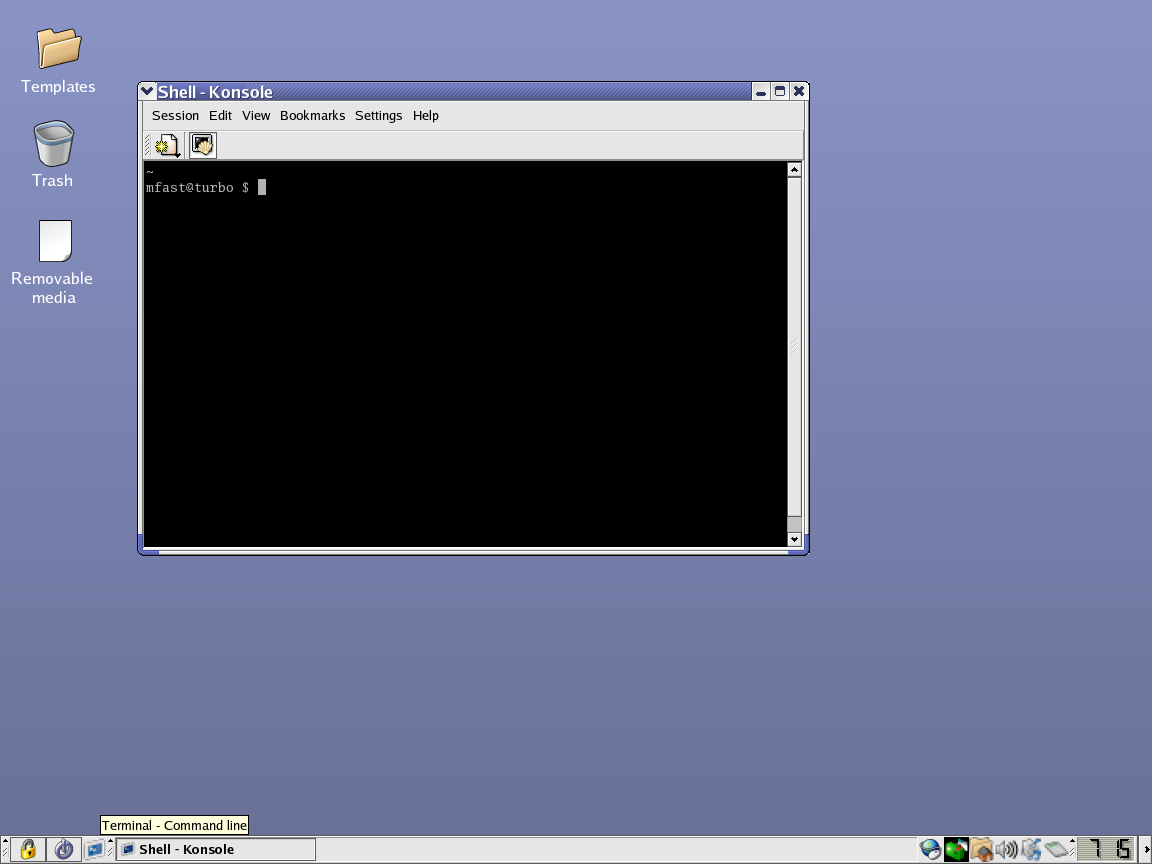This screenshot has height=864, width=1152.
Task: Expand the system tray overflow arrow
Action: (x=1072, y=841)
